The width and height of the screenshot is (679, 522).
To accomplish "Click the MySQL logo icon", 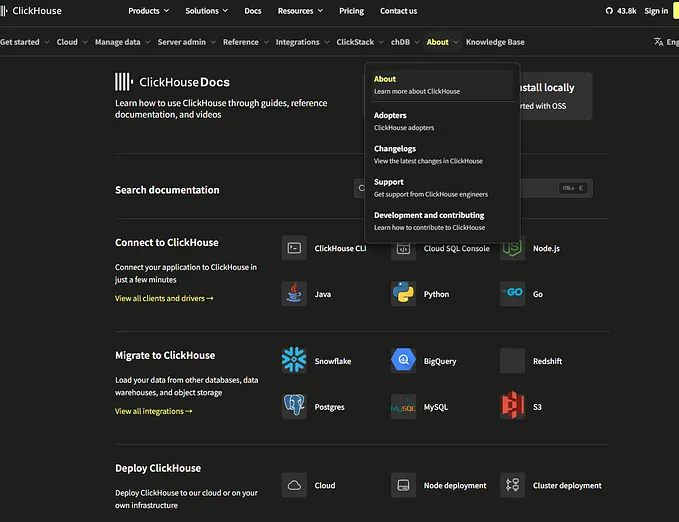I will 403,406.
